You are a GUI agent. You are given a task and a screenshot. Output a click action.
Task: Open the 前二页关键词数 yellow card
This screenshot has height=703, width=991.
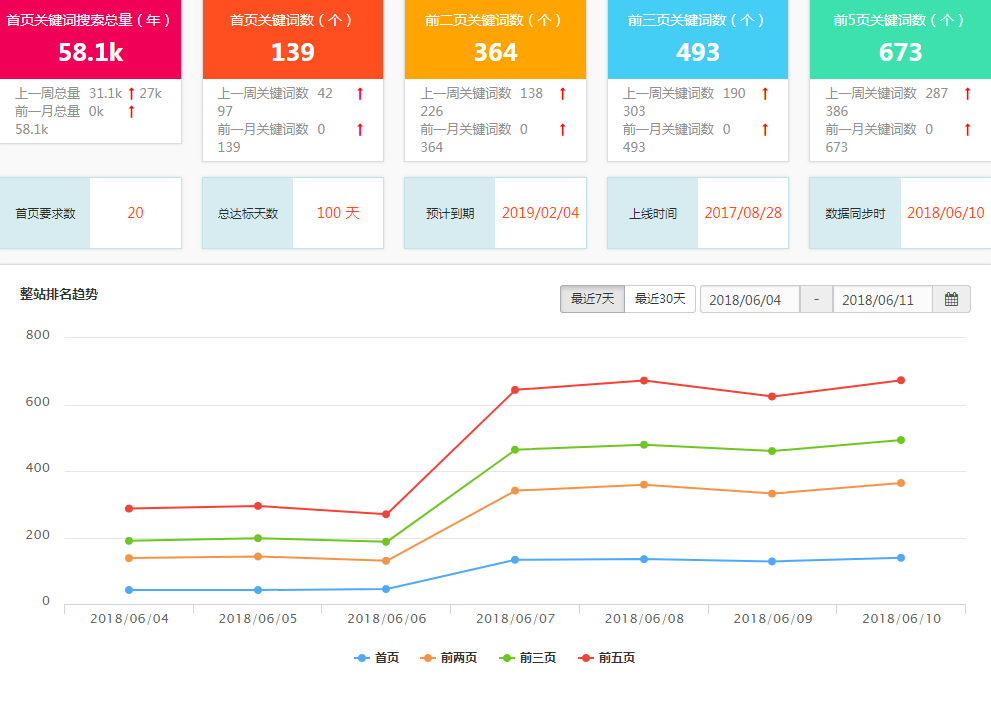click(x=495, y=40)
